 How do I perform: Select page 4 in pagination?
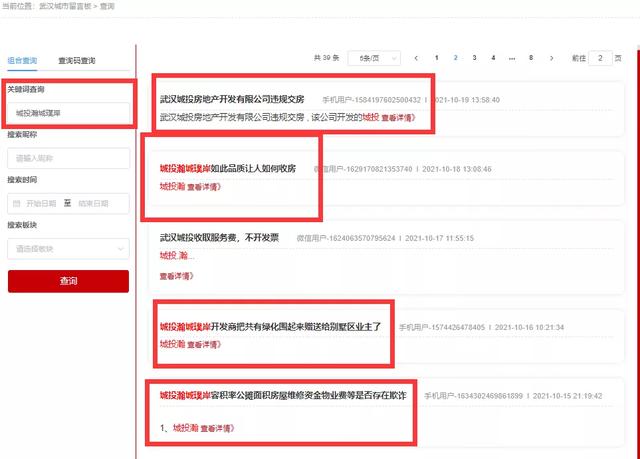493,58
